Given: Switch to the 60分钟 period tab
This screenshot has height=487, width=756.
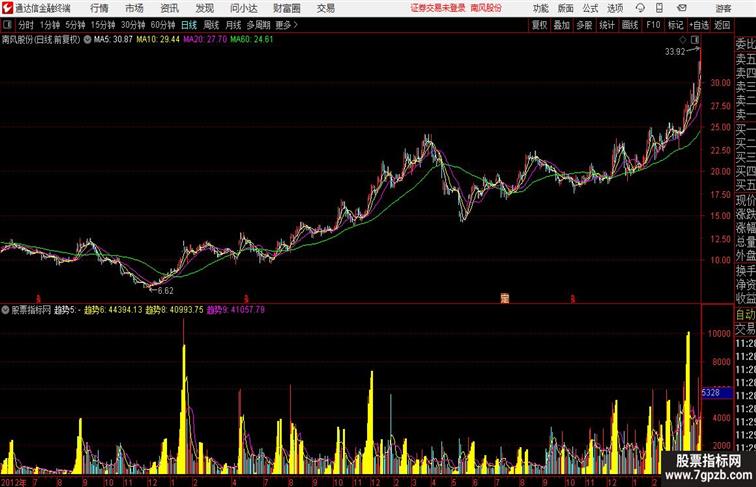Looking at the screenshot, I should coord(163,25).
